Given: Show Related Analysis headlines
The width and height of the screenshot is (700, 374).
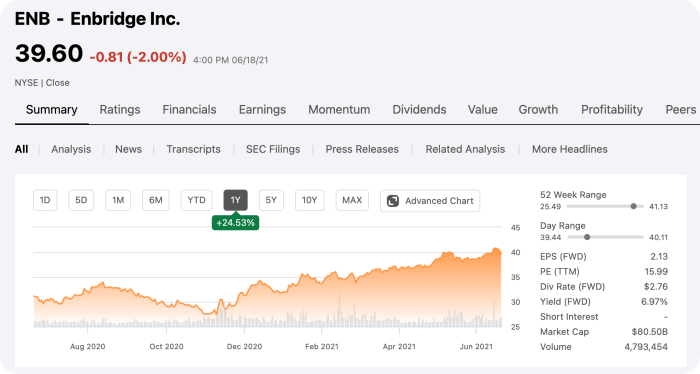Looking at the screenshot, I should 465,149.
